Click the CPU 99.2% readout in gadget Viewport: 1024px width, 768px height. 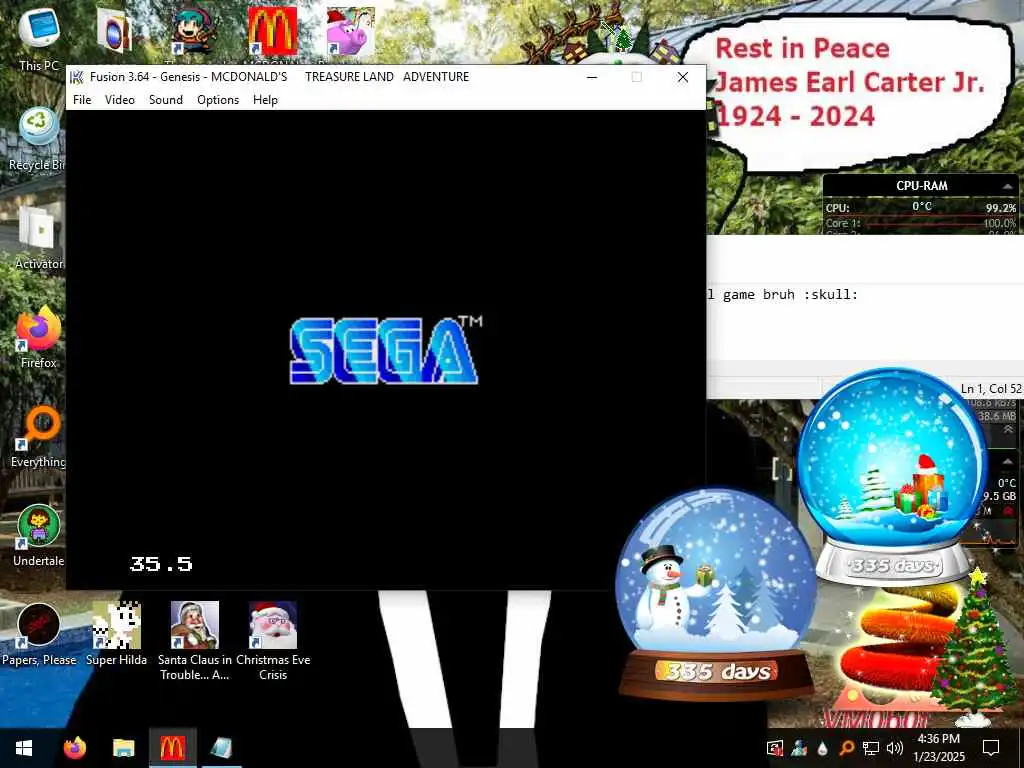[x=1000, y=208]
